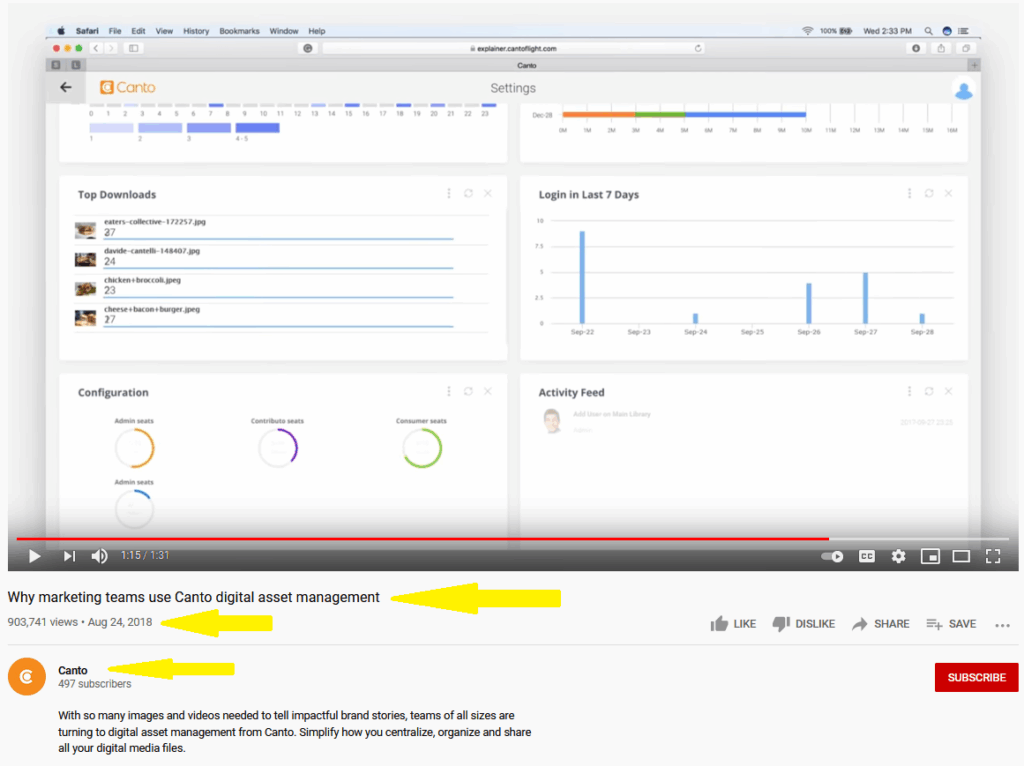Activate the Miniplayer icon
Screen dimensions: 1024x766
pyautogui.click(x=930, y=556)
